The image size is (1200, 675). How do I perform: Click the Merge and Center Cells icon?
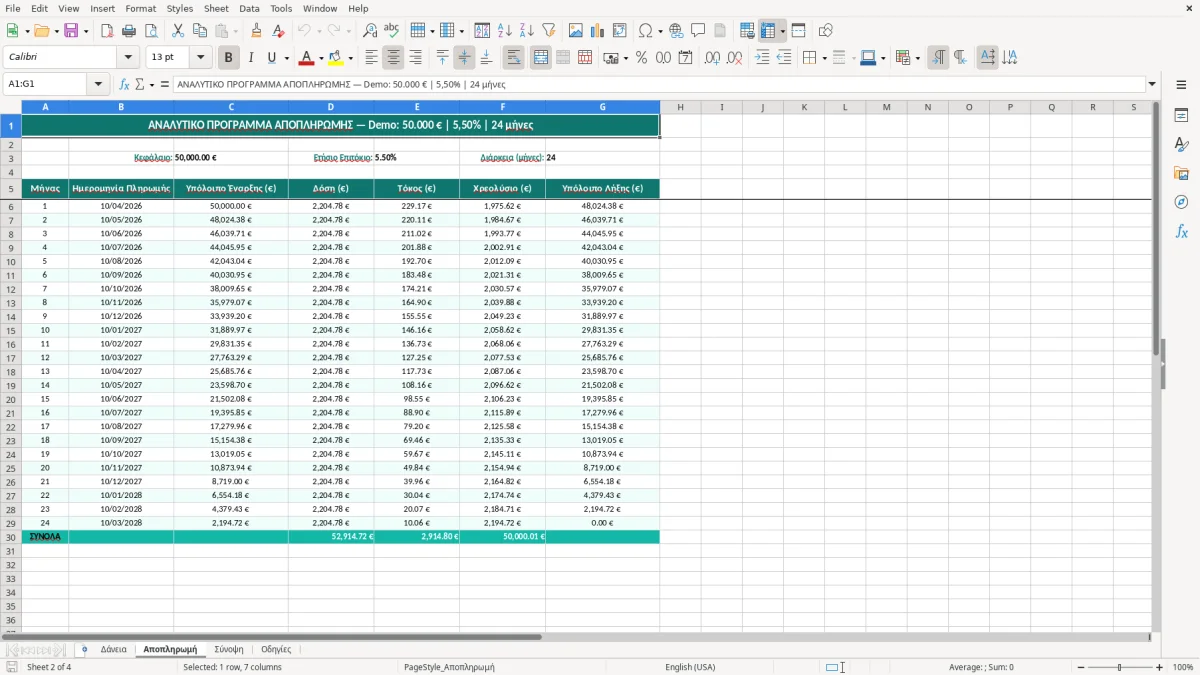[541, 58]
